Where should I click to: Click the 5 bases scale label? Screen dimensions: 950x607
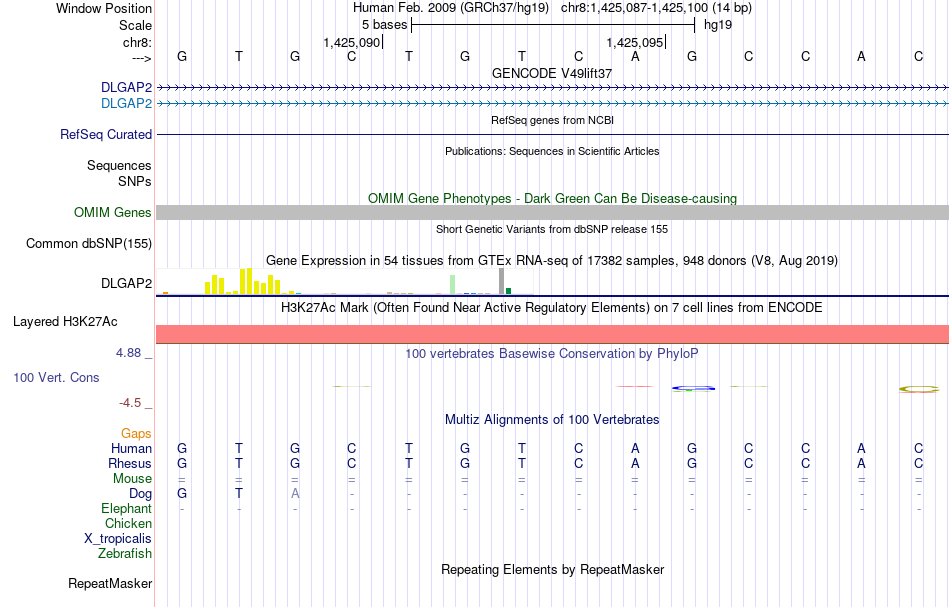pyautogui.click(x=385, y=25)
